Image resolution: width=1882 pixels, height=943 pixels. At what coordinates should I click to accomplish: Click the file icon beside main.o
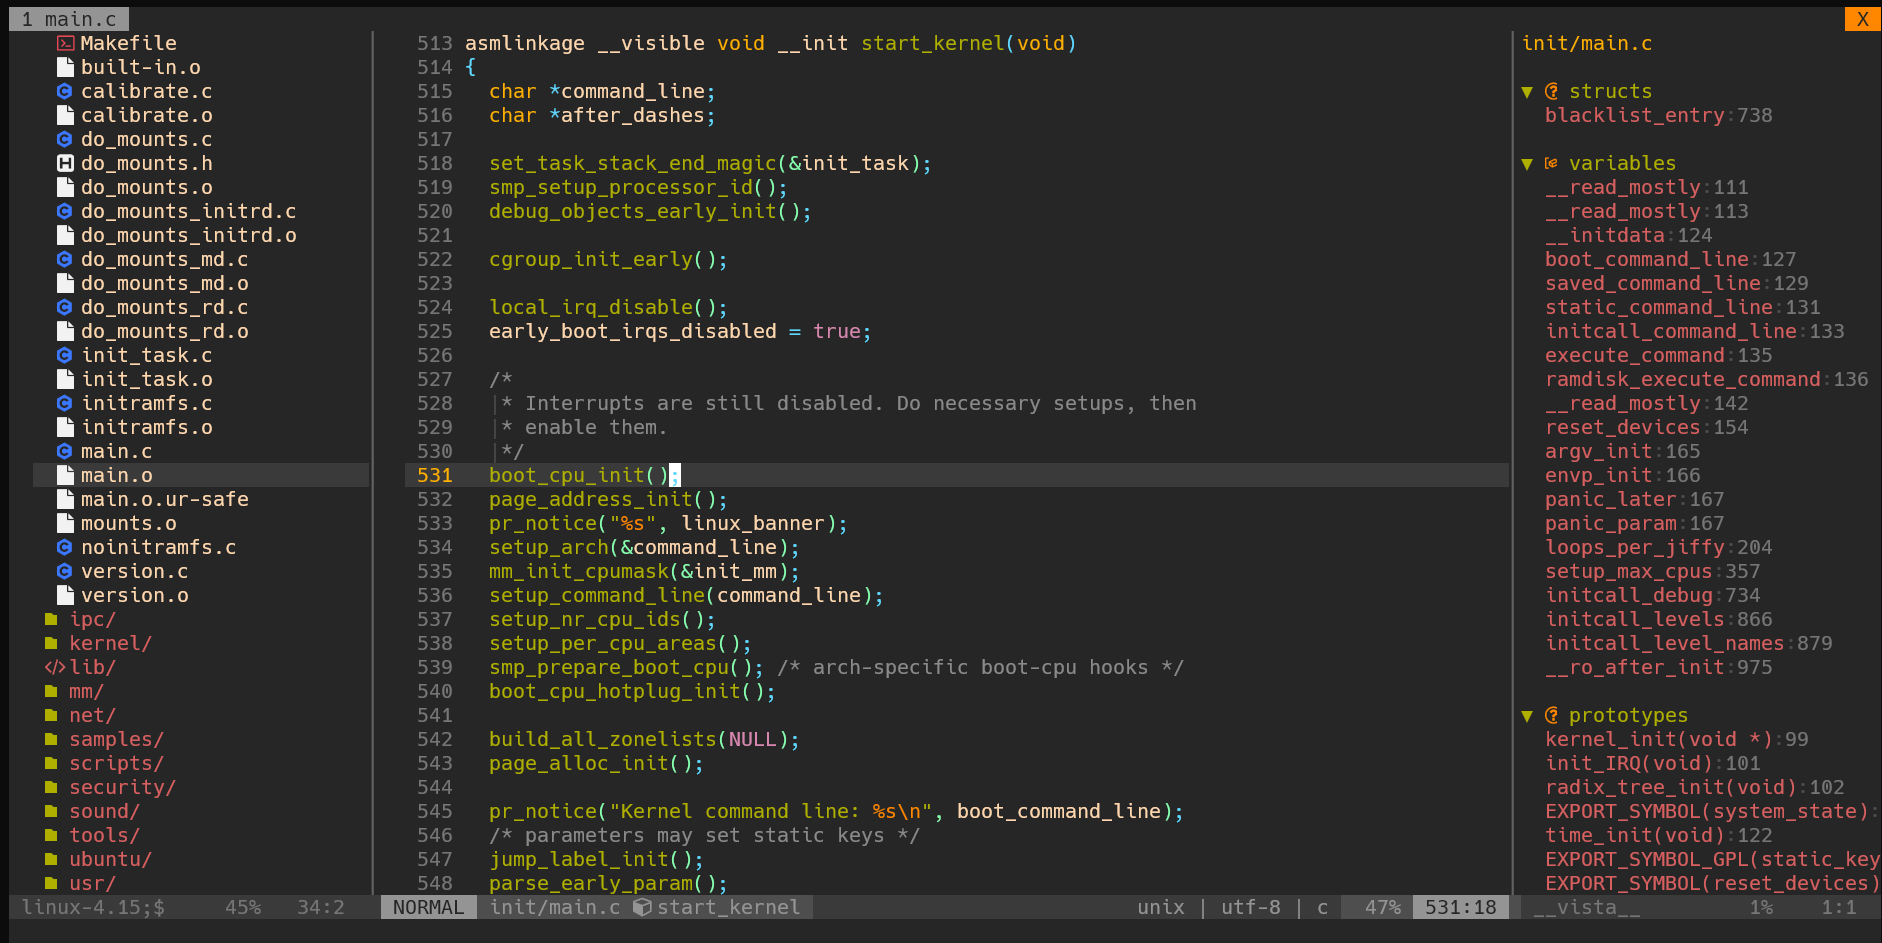65,475
